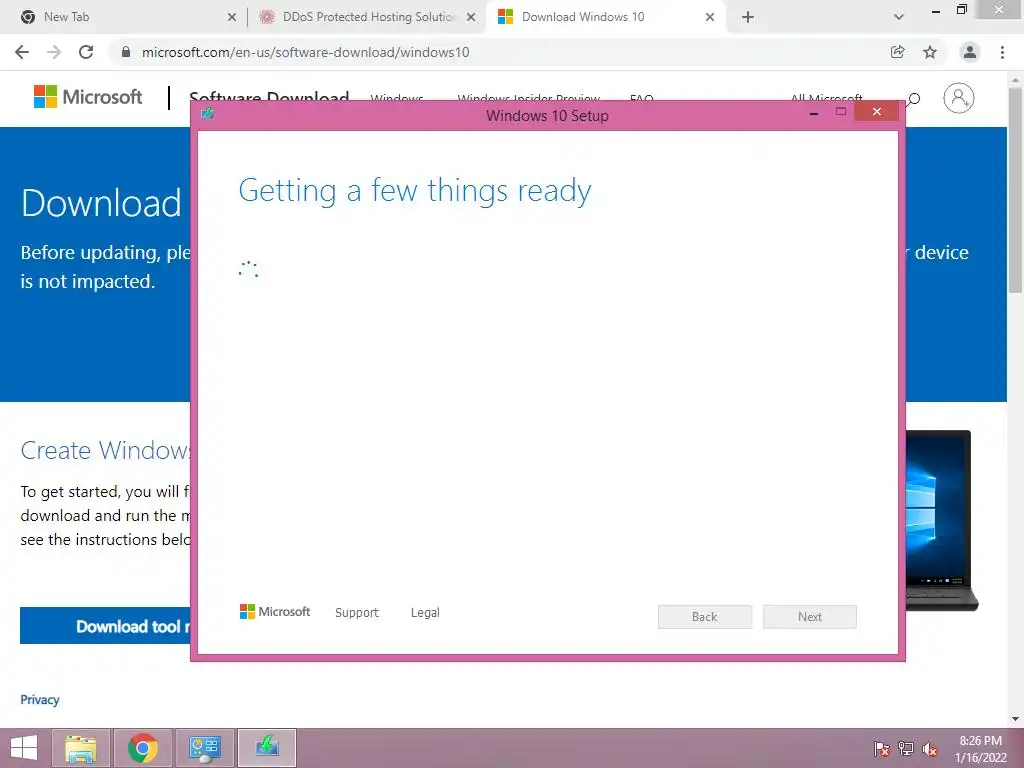Maximize the Windows 10 Setup window
The width and height of the screenshot is (1024, 768).
[840, 112]
